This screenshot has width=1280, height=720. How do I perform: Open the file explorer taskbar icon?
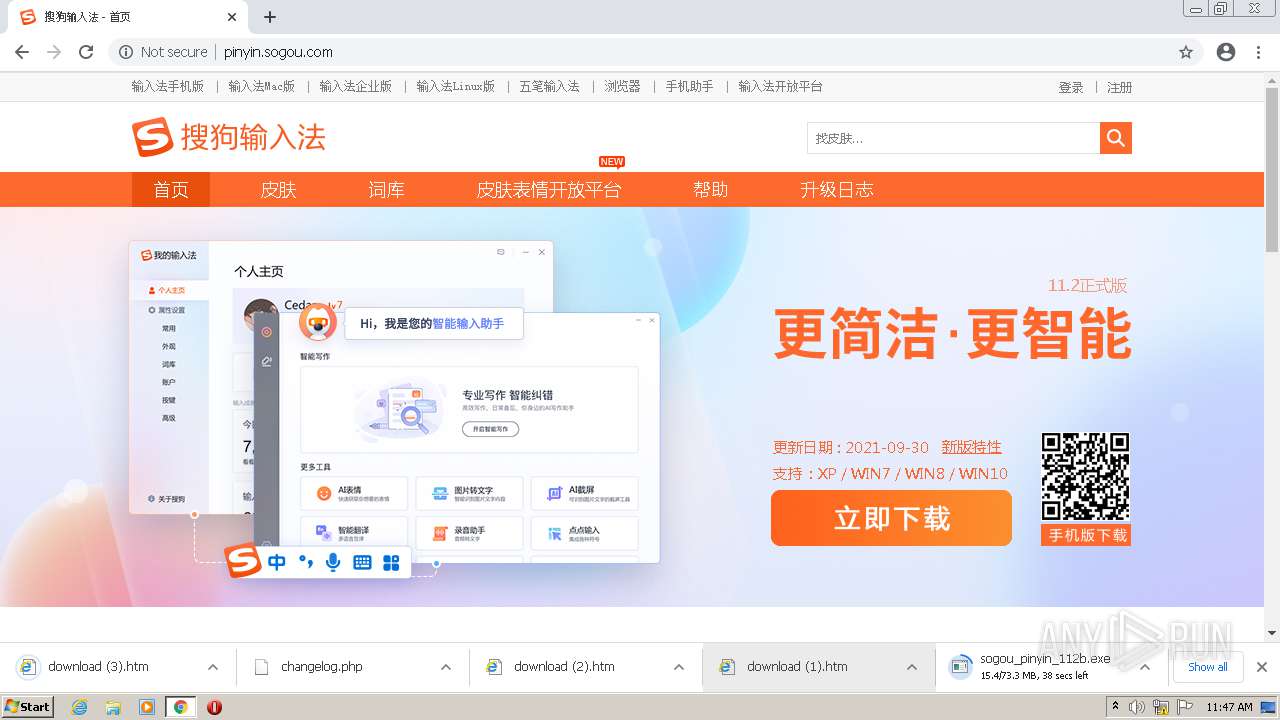[113, 707]
